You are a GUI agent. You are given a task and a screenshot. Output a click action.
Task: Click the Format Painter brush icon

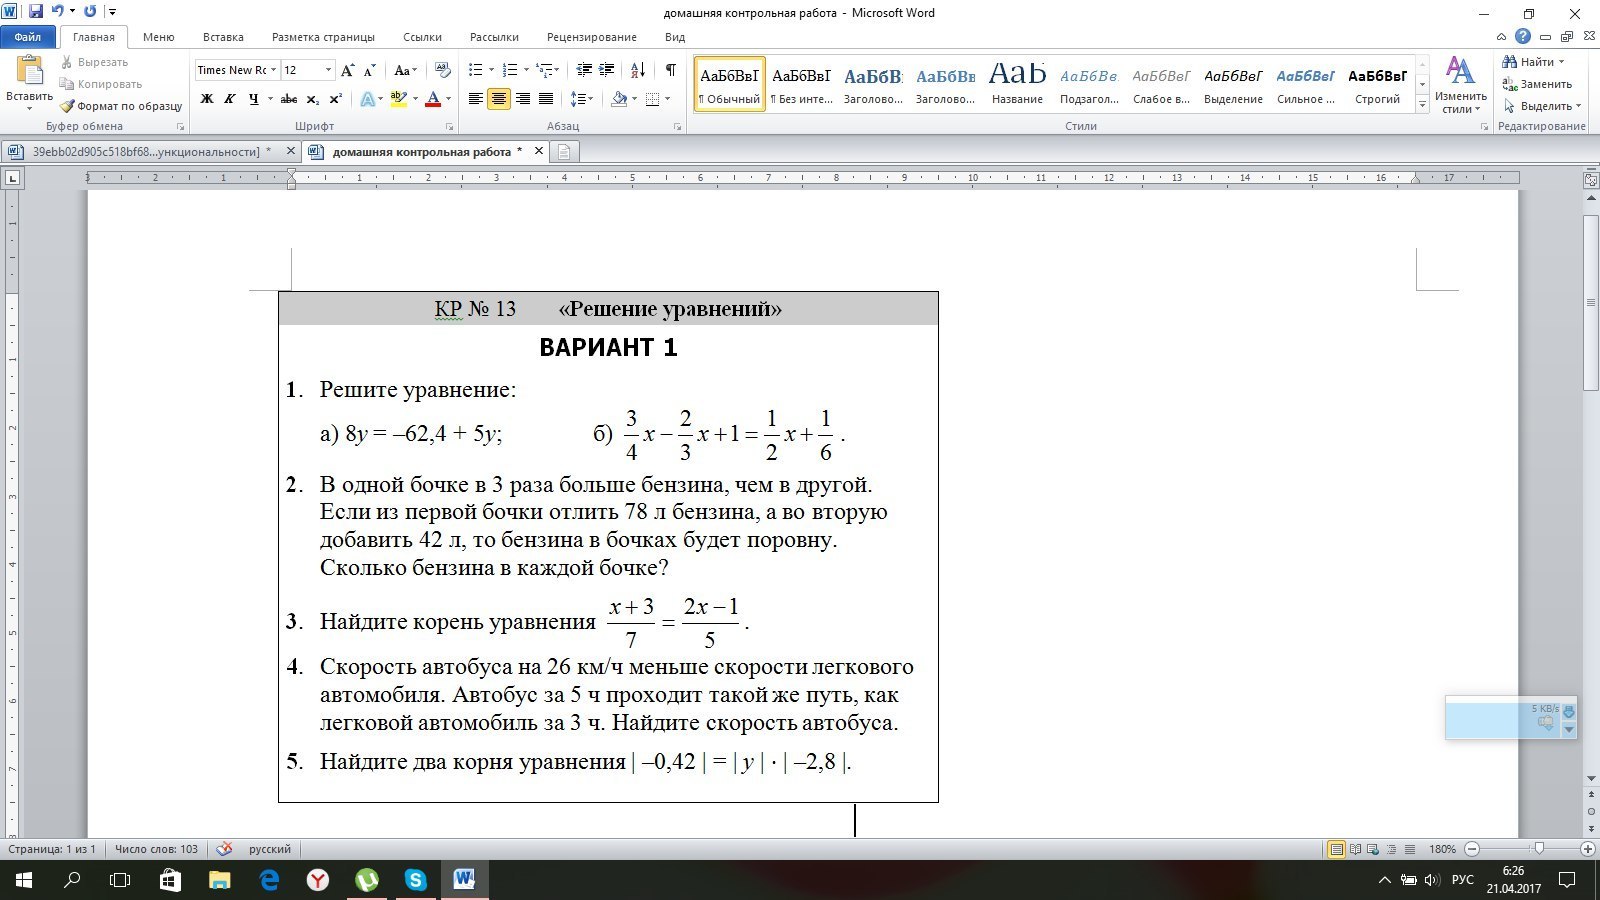point(67,106)
